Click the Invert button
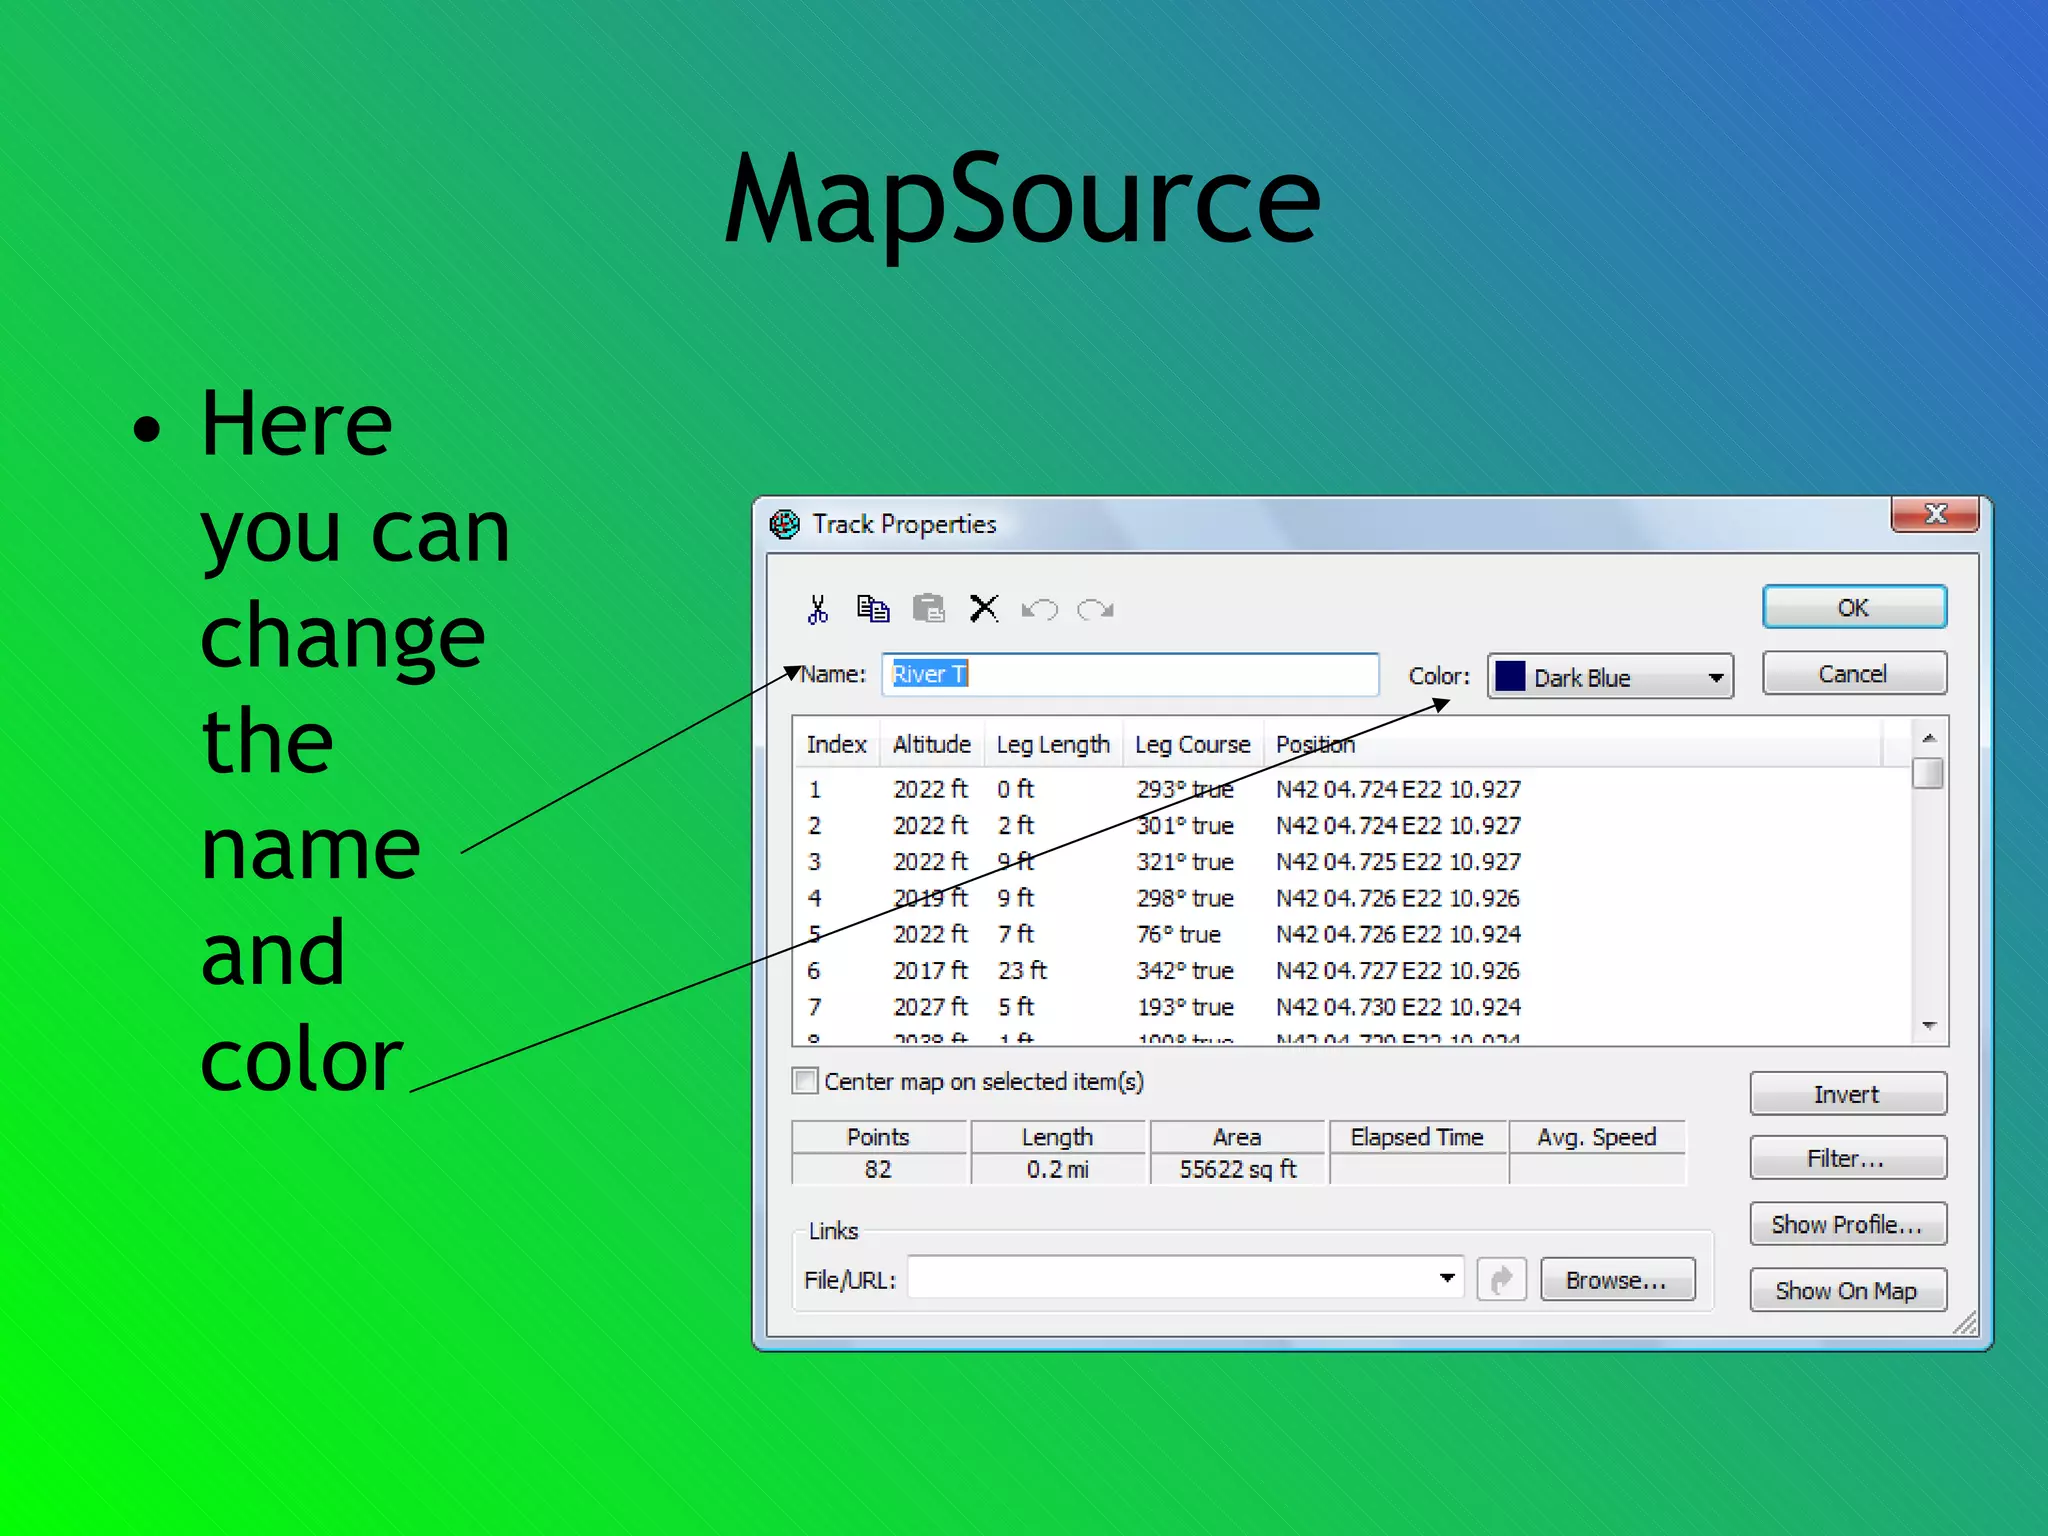This screenshot has width=2048, height=1536. (x=1848, y=1094)
